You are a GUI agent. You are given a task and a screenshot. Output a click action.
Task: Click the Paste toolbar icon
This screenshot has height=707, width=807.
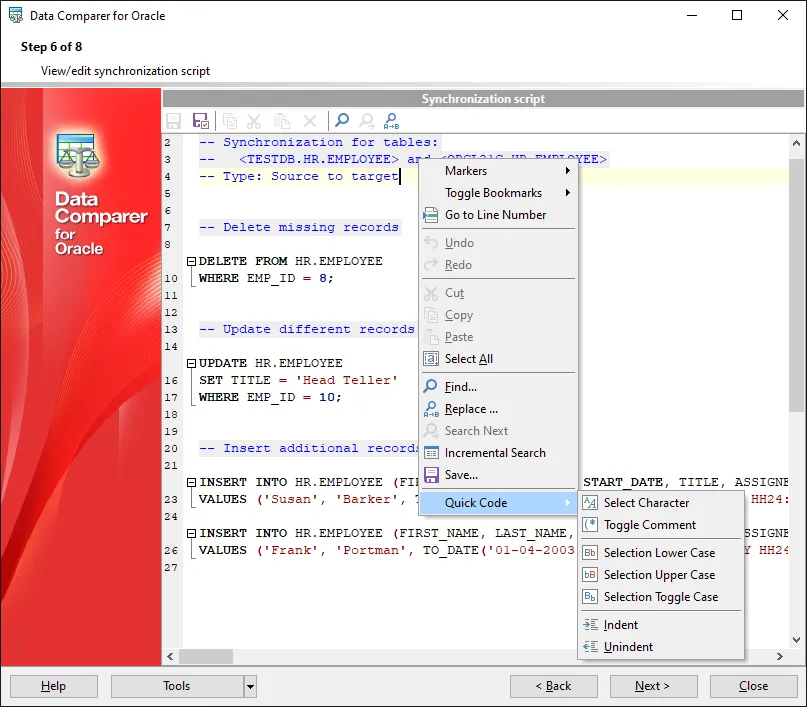point(282,121)
